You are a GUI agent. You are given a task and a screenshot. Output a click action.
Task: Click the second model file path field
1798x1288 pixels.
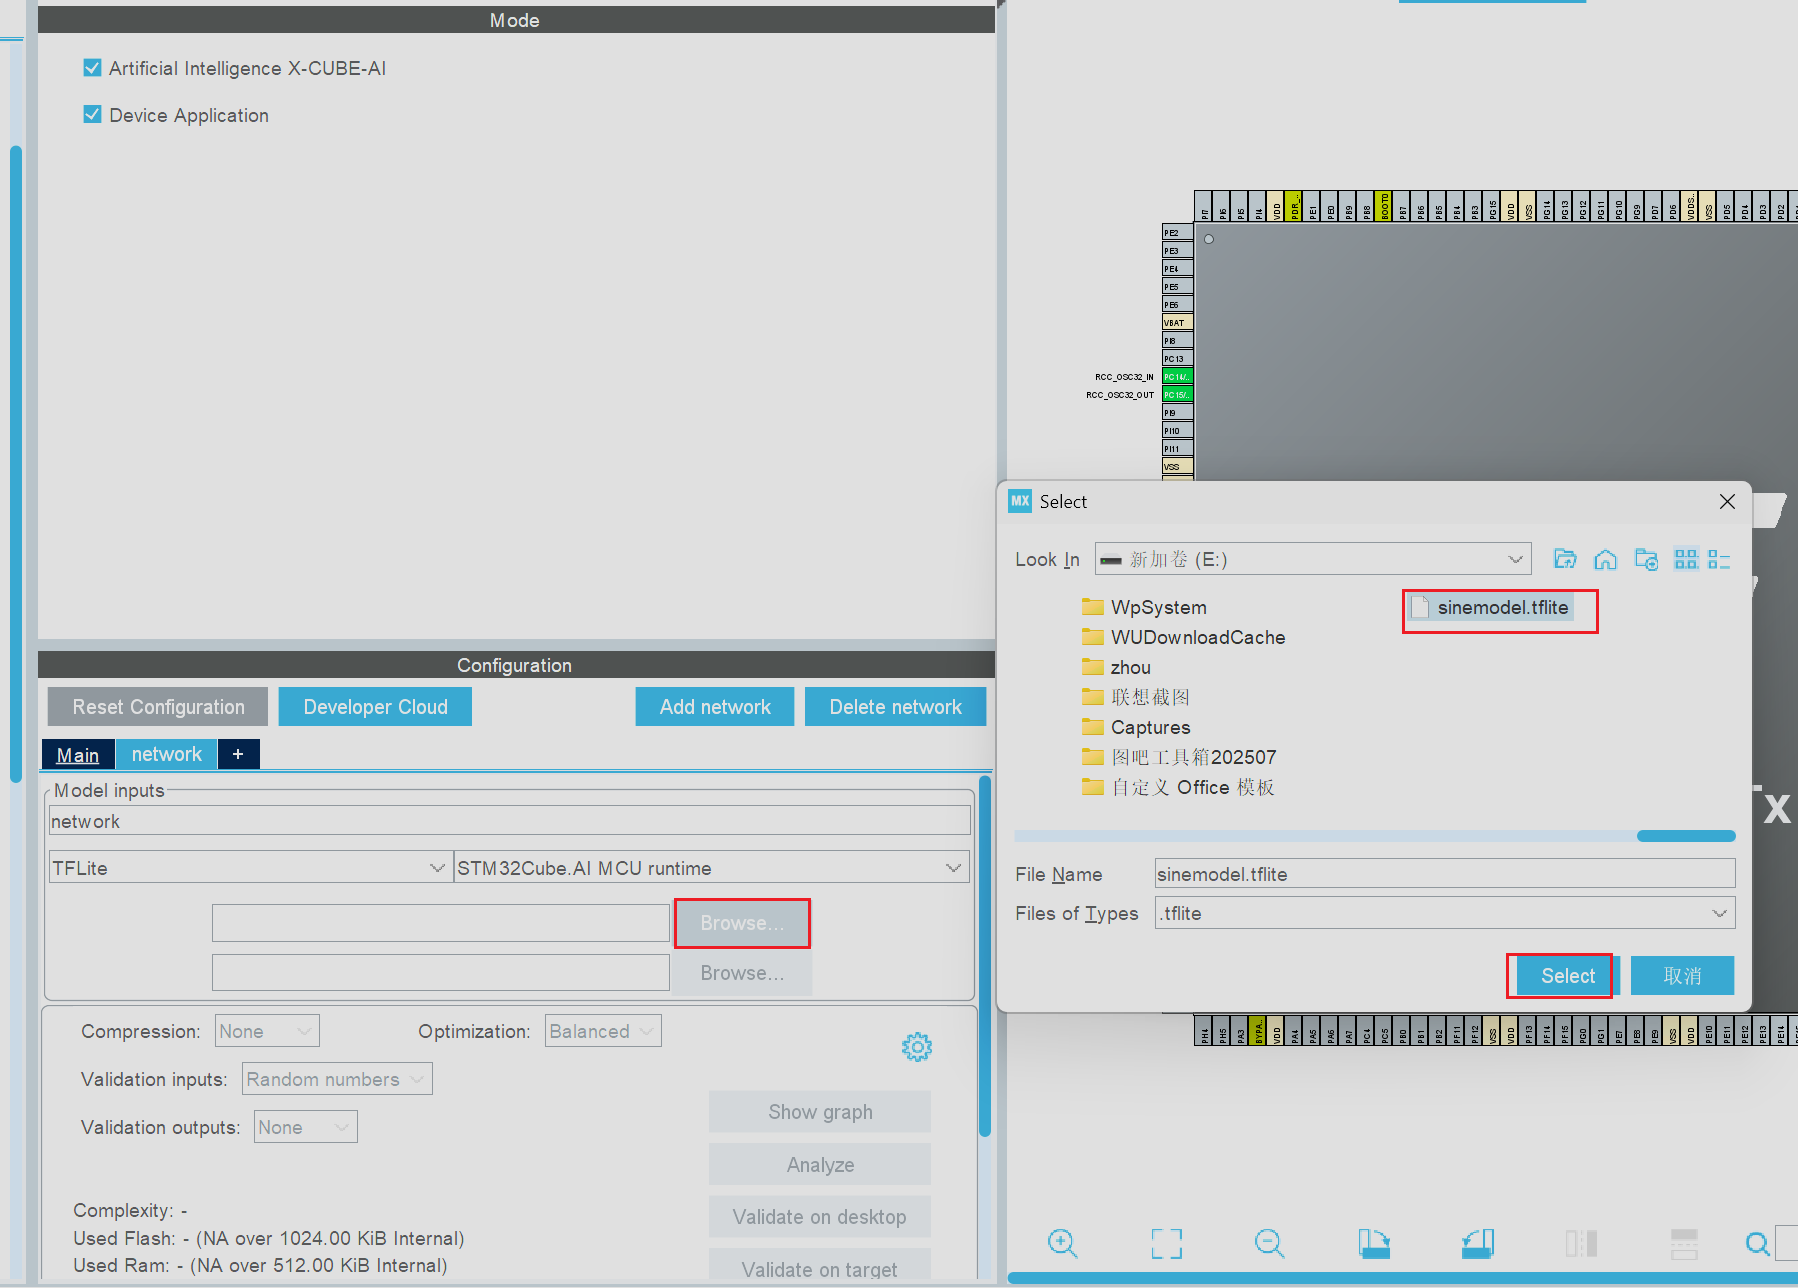pos(441,973)
